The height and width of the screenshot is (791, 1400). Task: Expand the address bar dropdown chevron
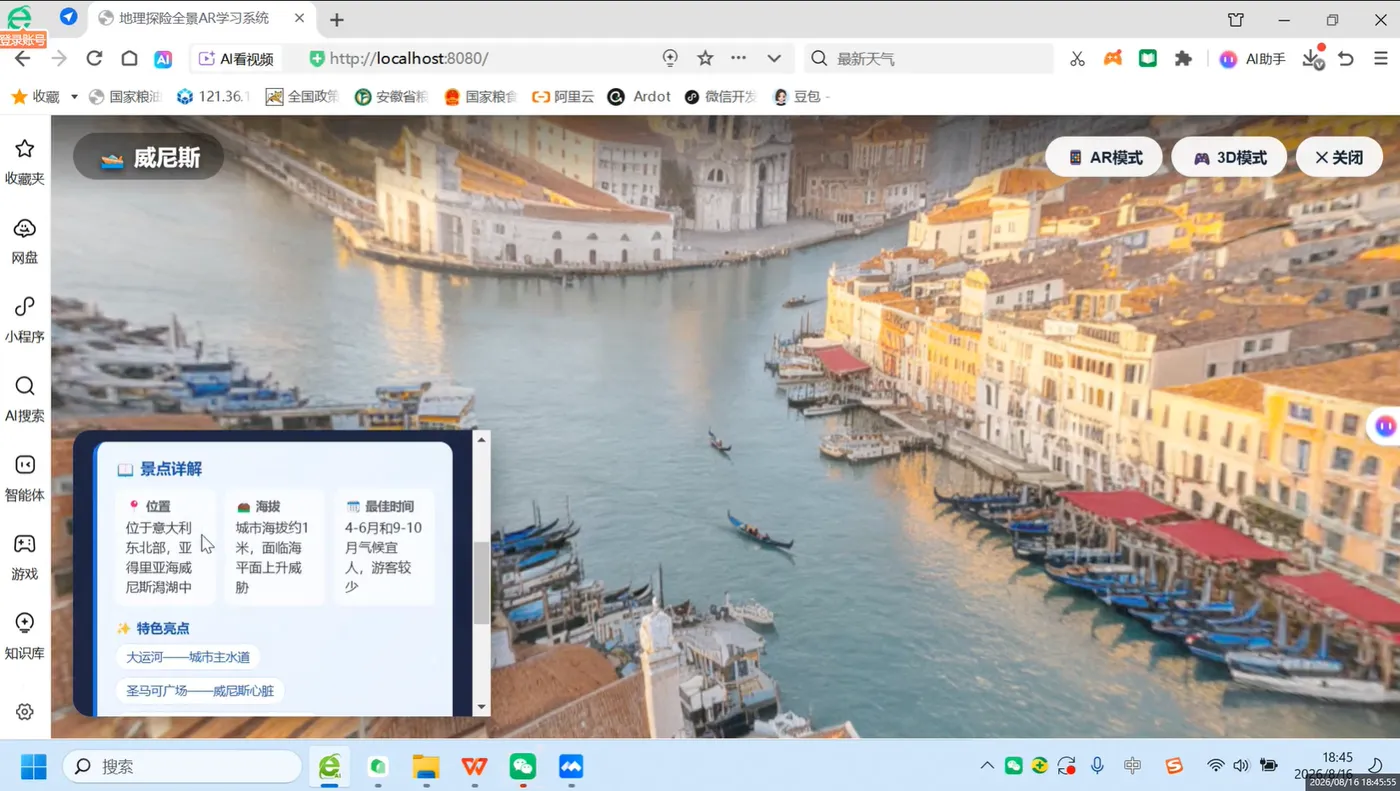point(774,58)
